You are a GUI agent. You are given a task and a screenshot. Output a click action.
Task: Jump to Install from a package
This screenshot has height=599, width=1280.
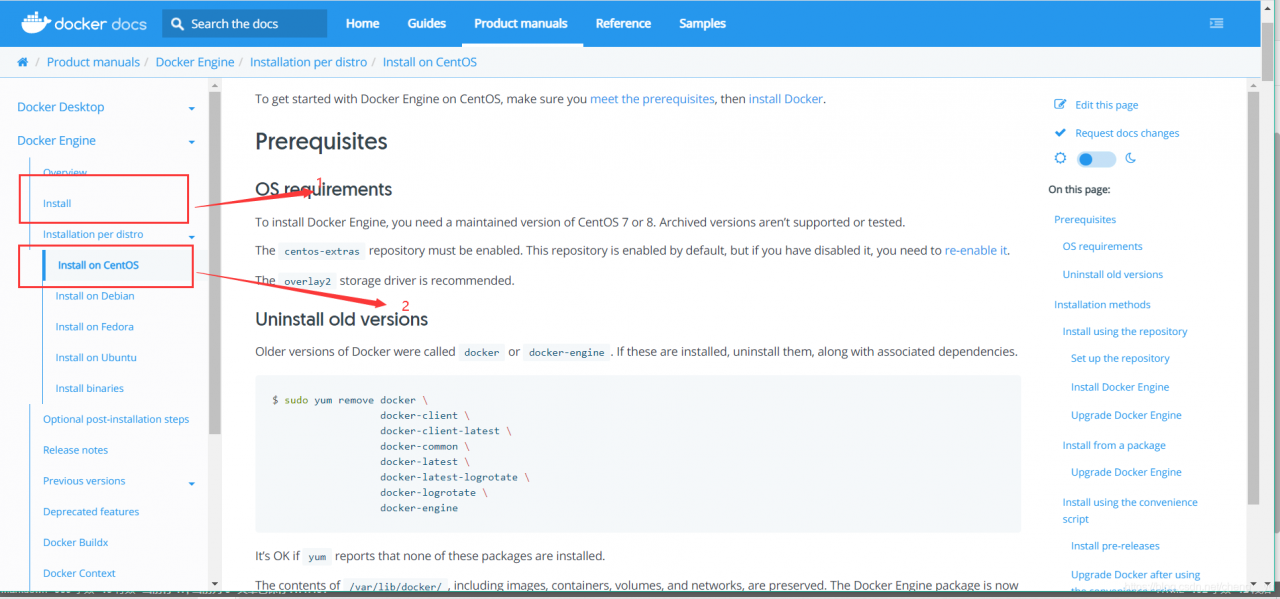(1114, 445)
